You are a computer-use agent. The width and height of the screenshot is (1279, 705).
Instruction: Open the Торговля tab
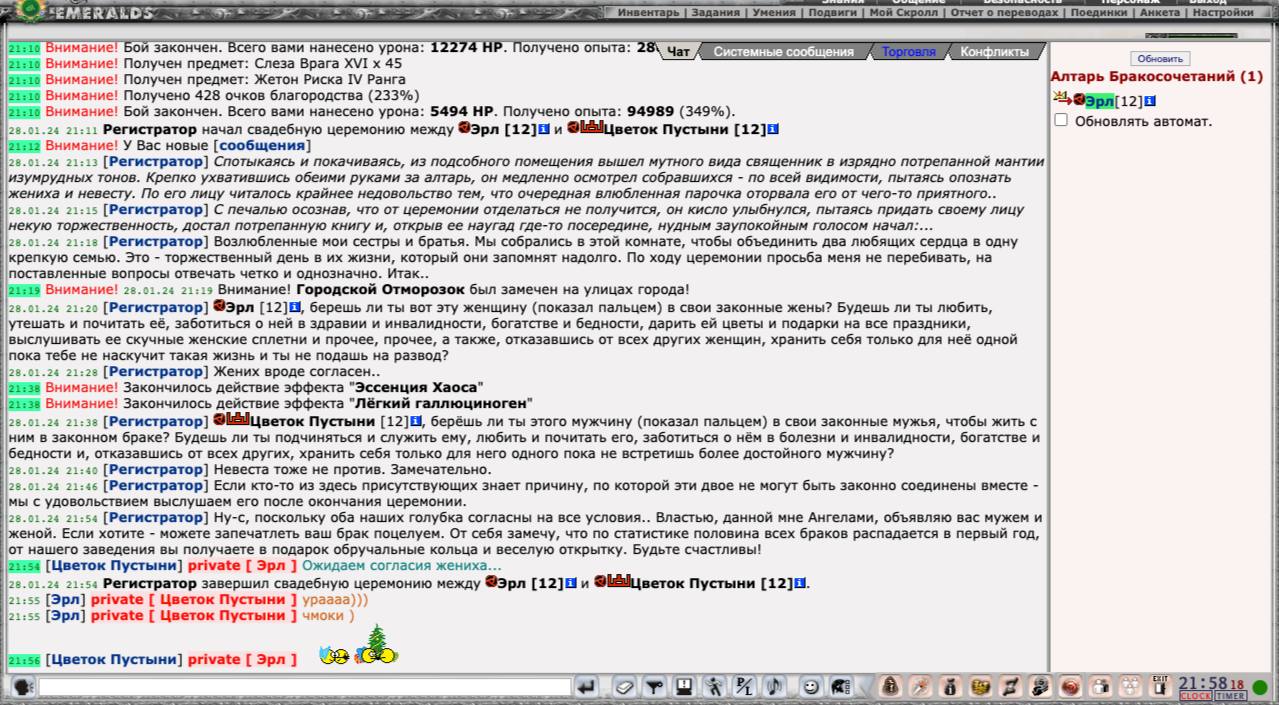pos(909,52)
